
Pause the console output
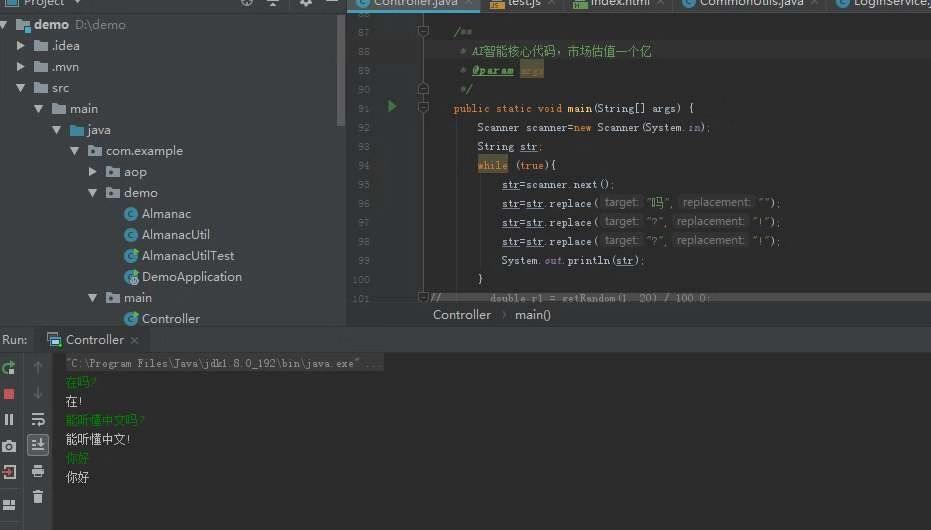(9, 420)
